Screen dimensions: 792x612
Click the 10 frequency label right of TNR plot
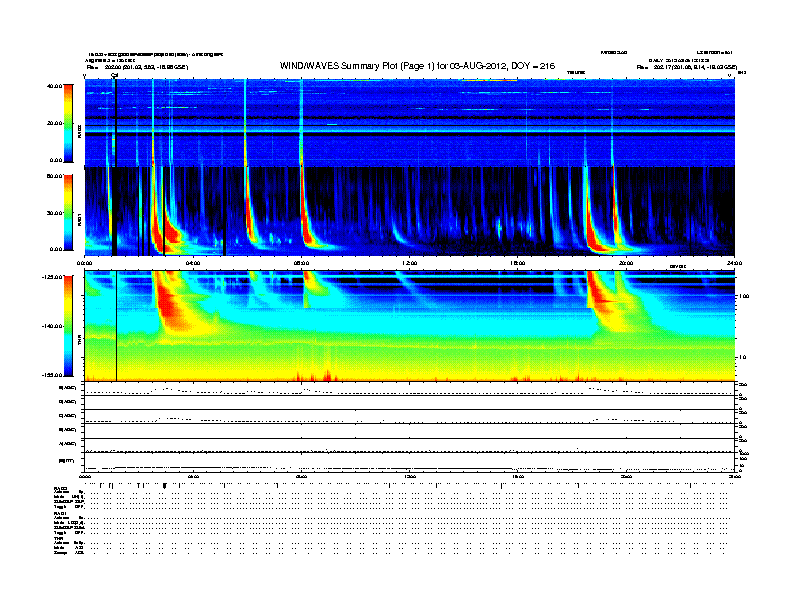tap(742, 357)
